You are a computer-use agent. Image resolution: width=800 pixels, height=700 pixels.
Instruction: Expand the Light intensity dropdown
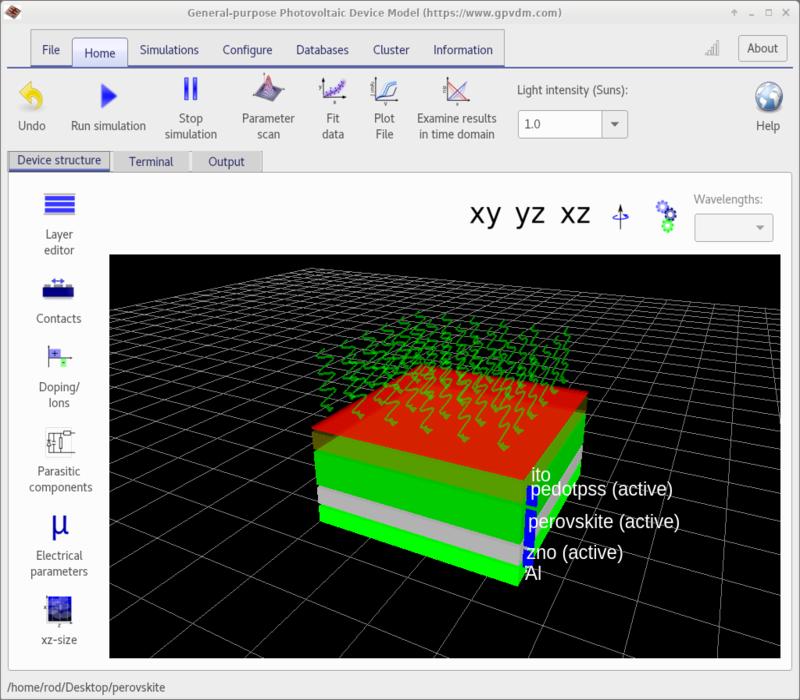(x=614, y=124)
